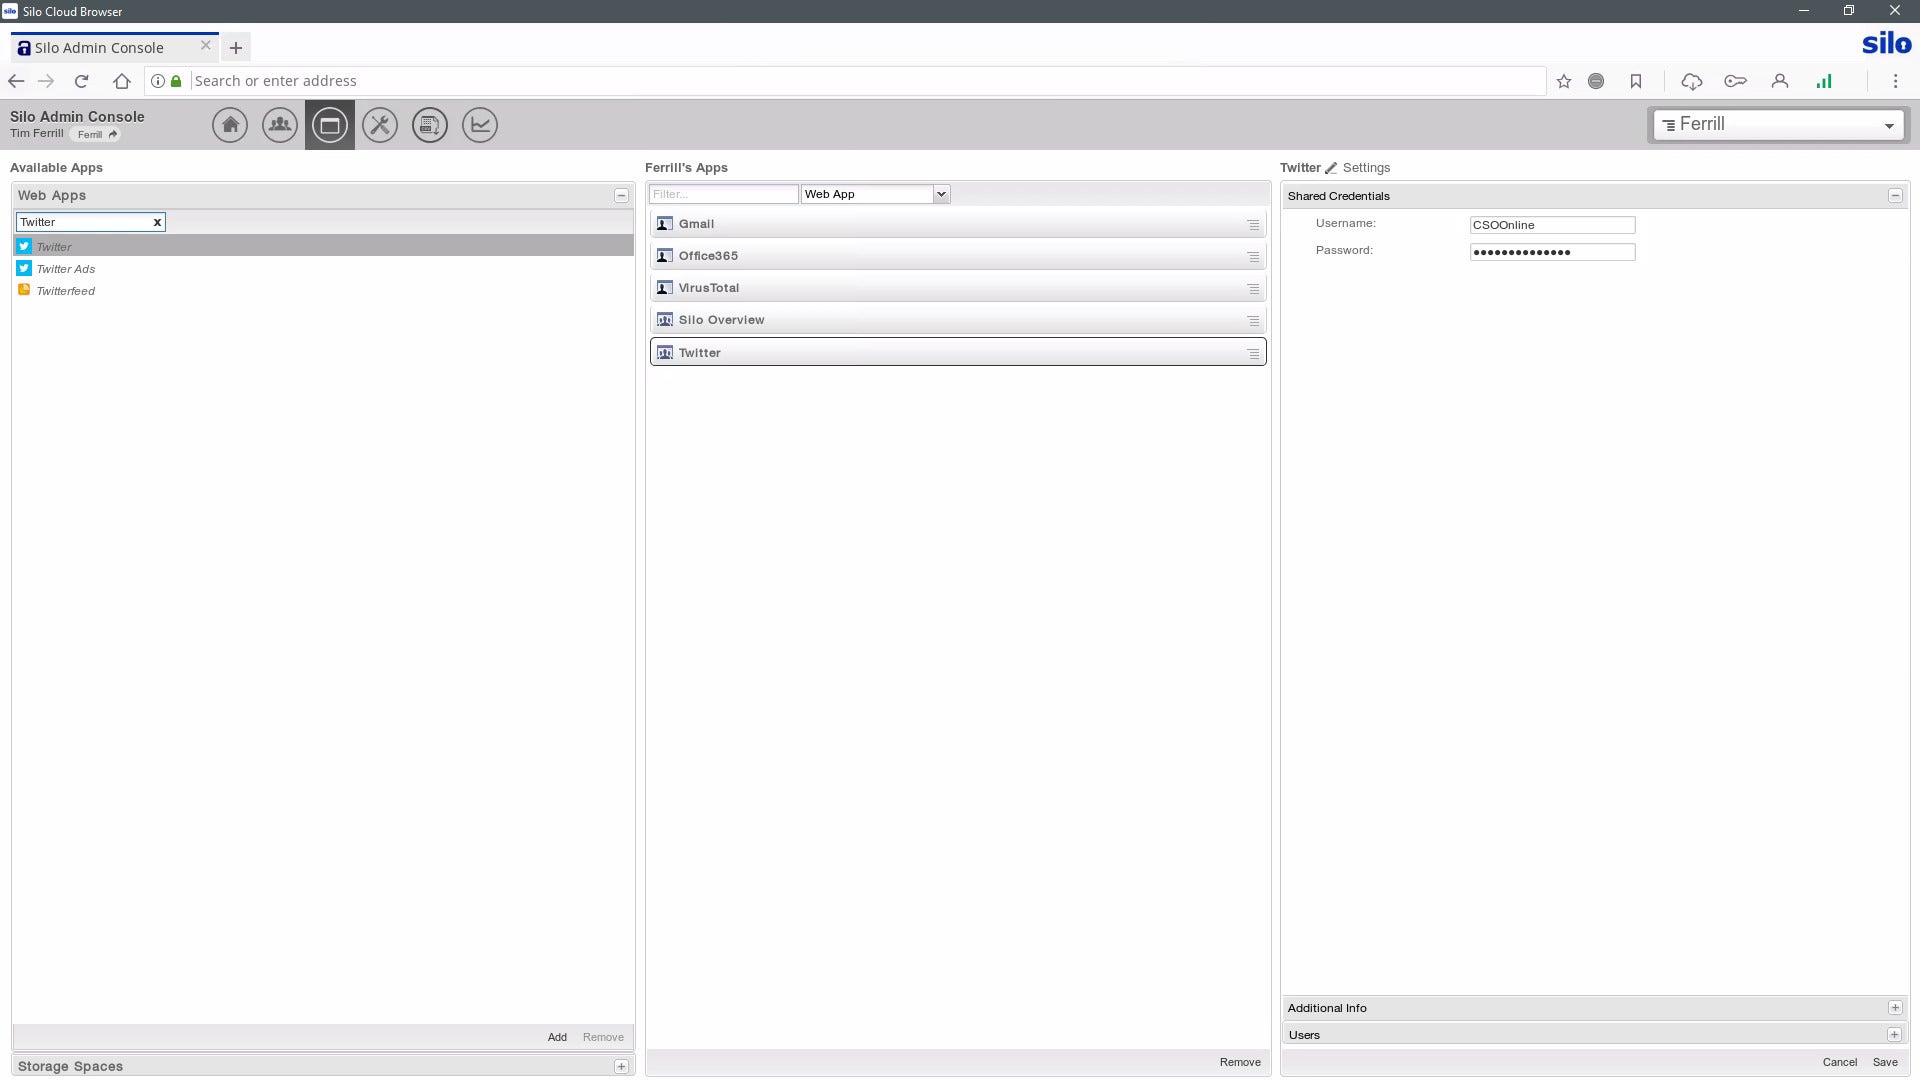Viewport: 1920px width, 1080px height.
Task: Select Gmail in Ferrill's Apps
Action: pyautogui.click(x=958, y=224)
